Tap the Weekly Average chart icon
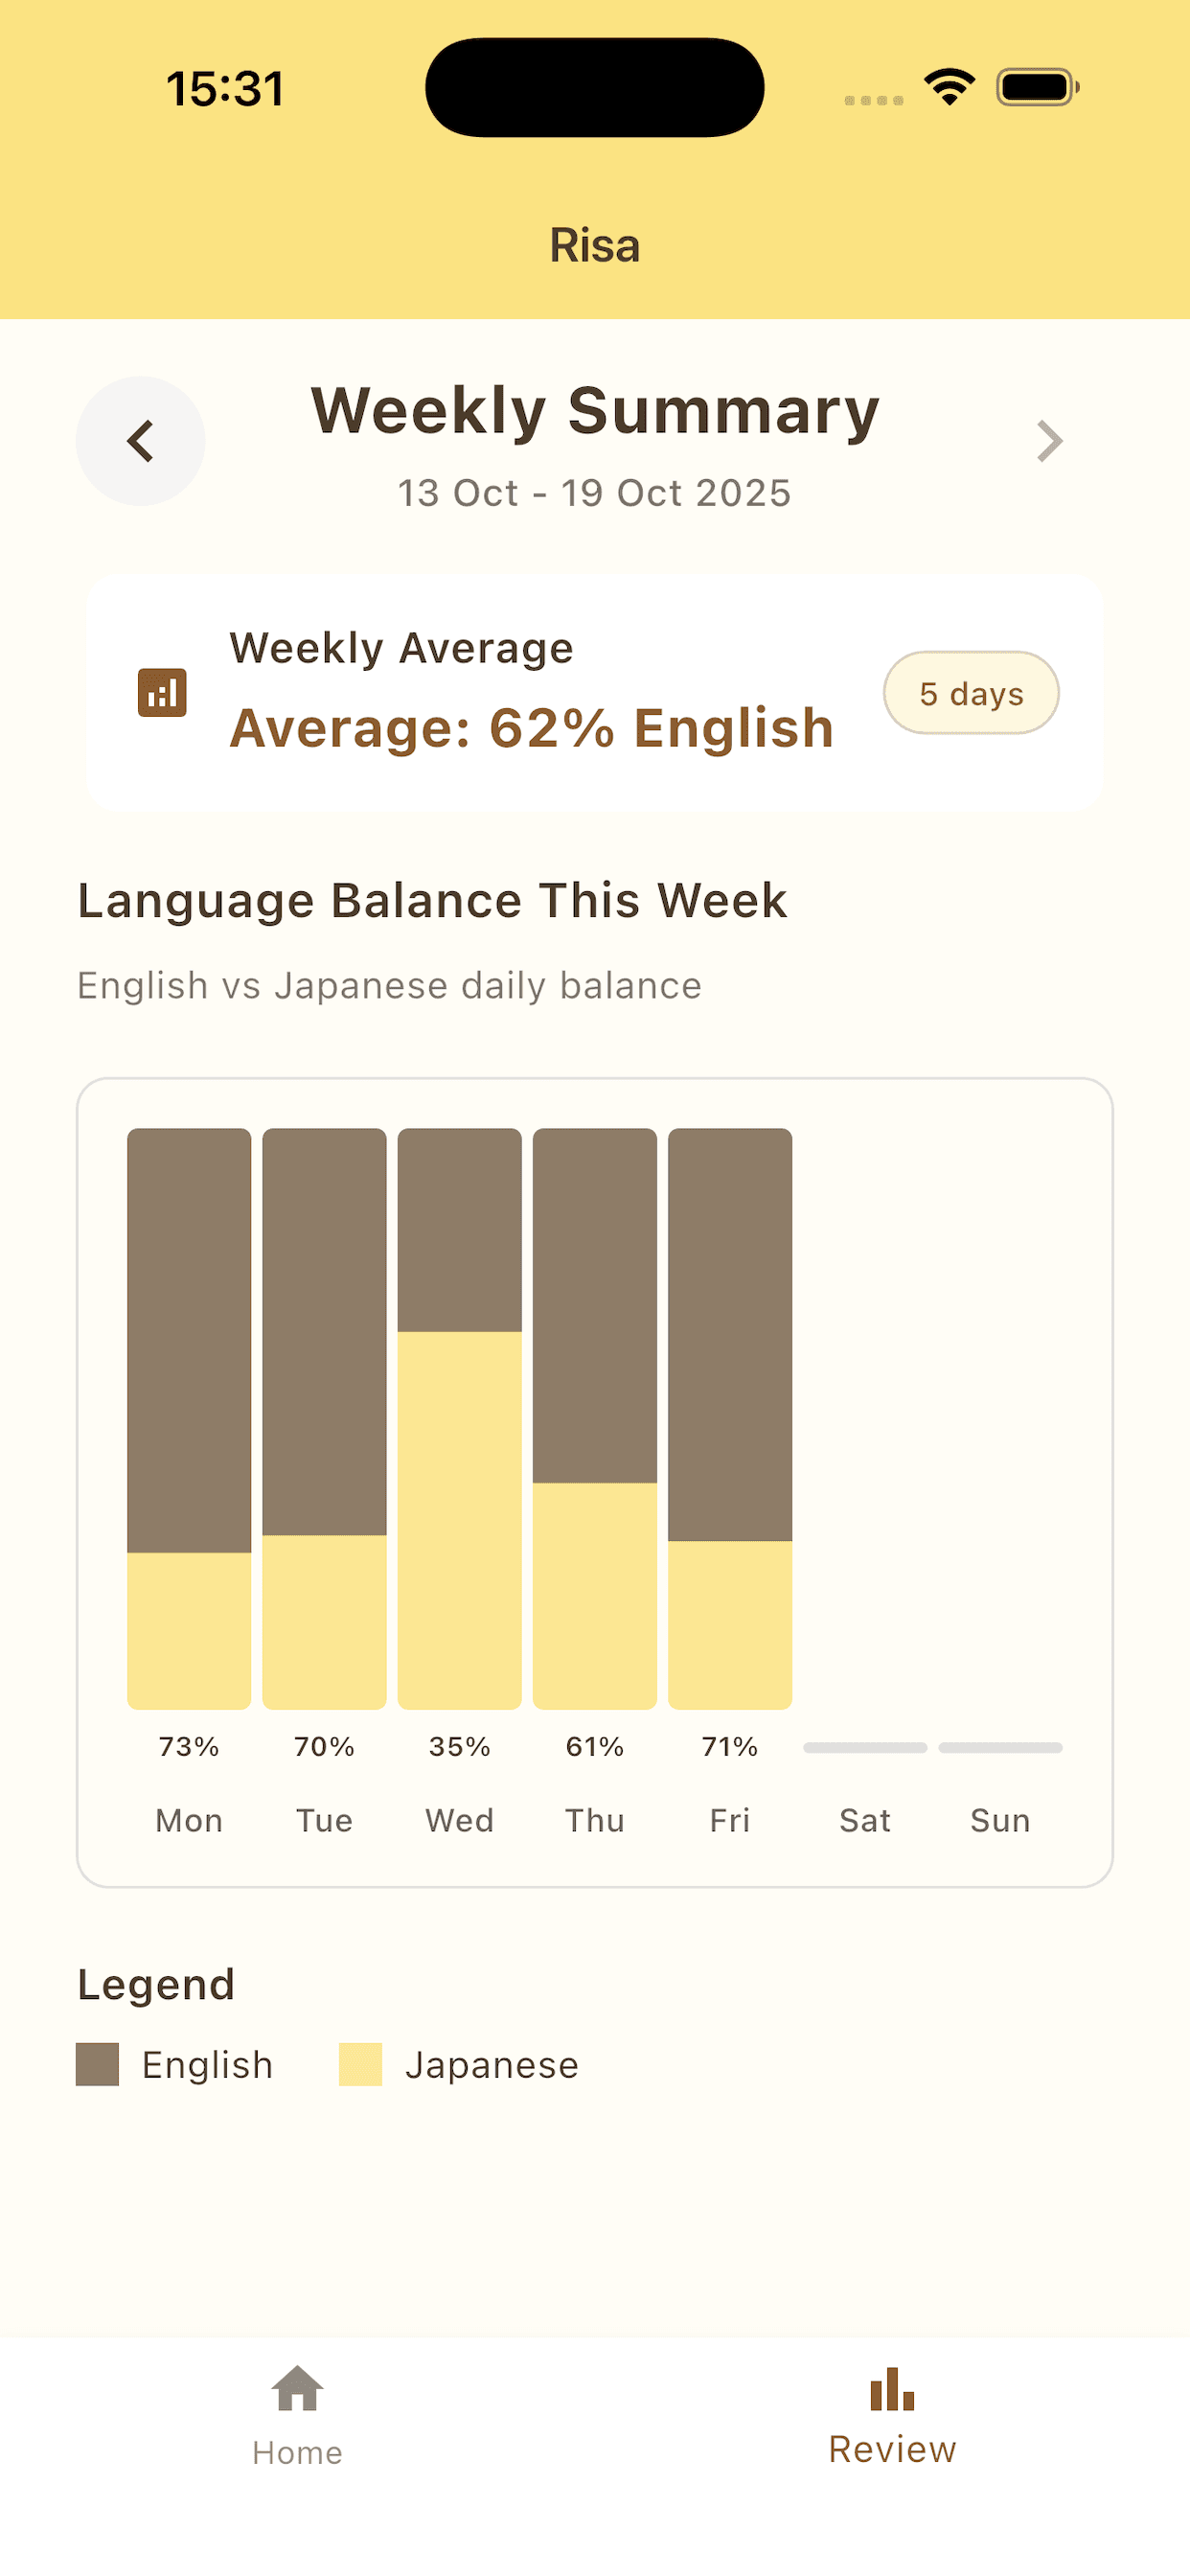 coord(162,693)
